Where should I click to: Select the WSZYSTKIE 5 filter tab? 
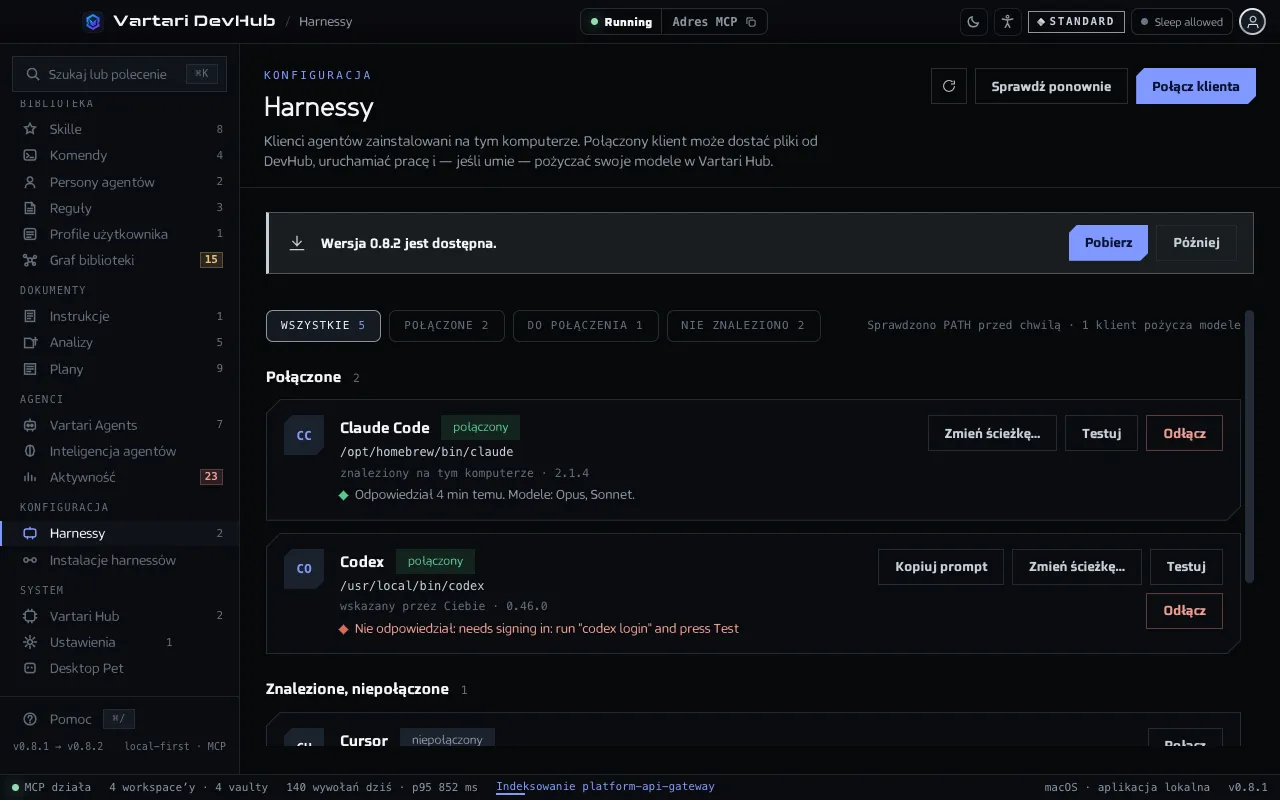323,325
